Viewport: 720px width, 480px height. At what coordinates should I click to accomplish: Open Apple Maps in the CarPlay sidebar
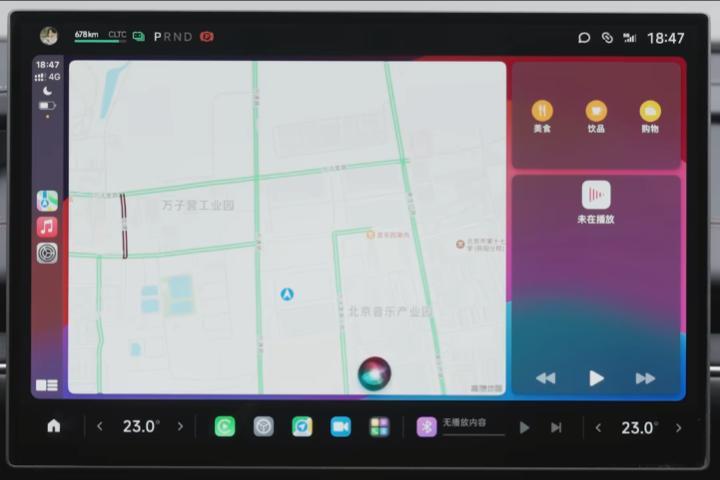click(47, 201)
